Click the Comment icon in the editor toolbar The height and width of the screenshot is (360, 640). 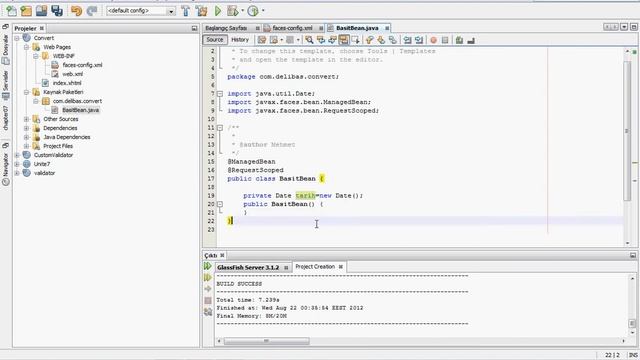[x=460, y=40]
